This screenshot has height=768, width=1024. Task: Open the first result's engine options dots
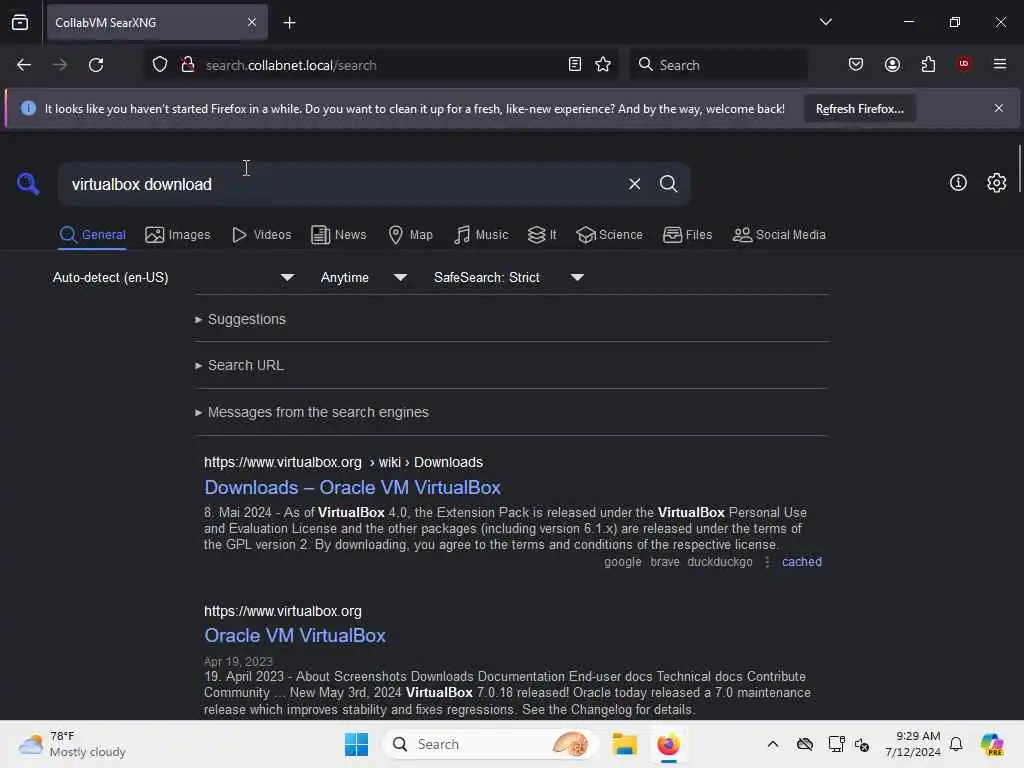(767, 562)
